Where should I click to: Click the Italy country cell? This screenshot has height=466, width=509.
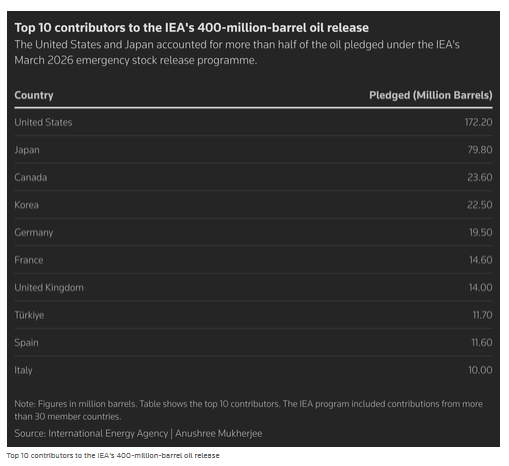tap(23, 370)
